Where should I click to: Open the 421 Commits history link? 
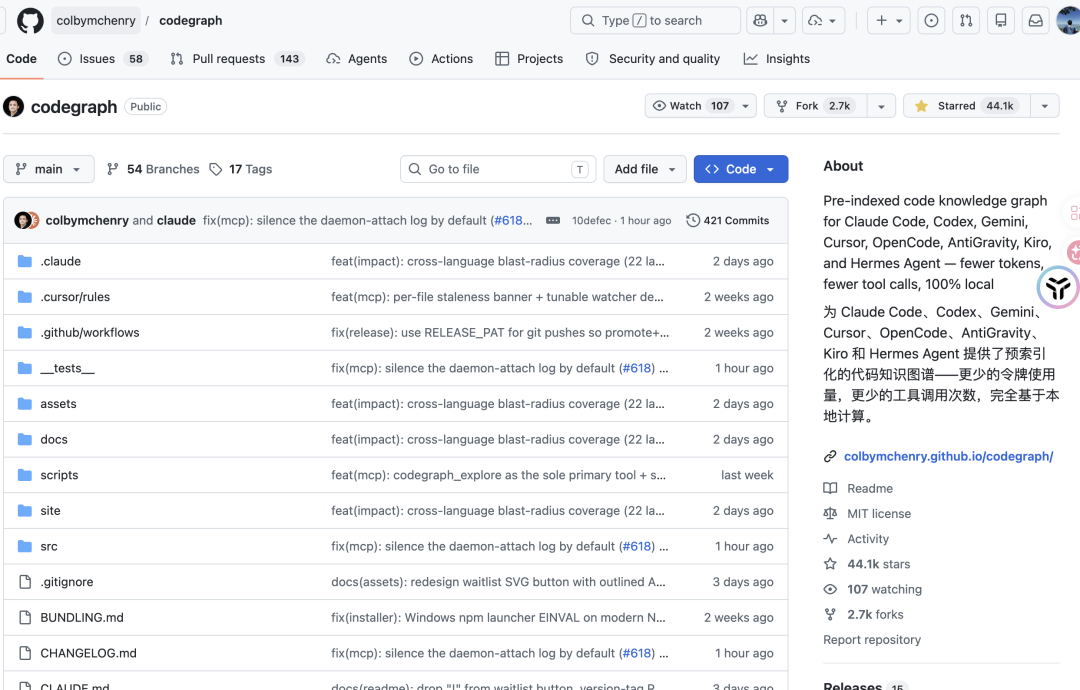[728, 220]
